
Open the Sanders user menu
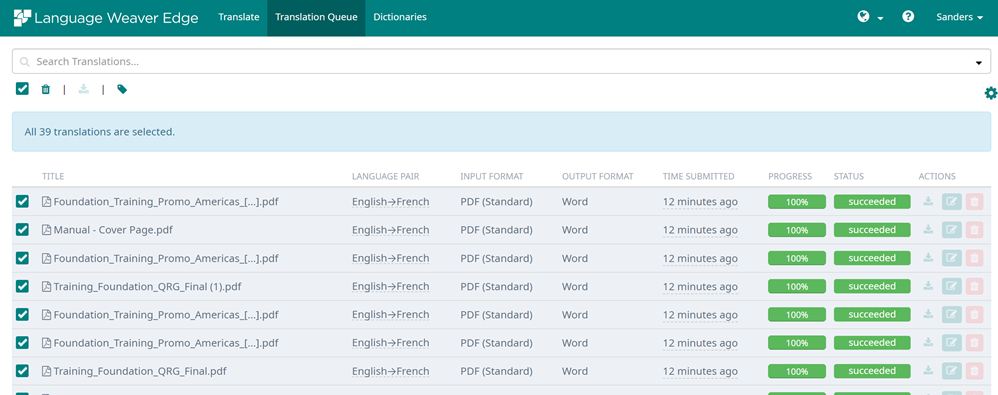point(959,18)
